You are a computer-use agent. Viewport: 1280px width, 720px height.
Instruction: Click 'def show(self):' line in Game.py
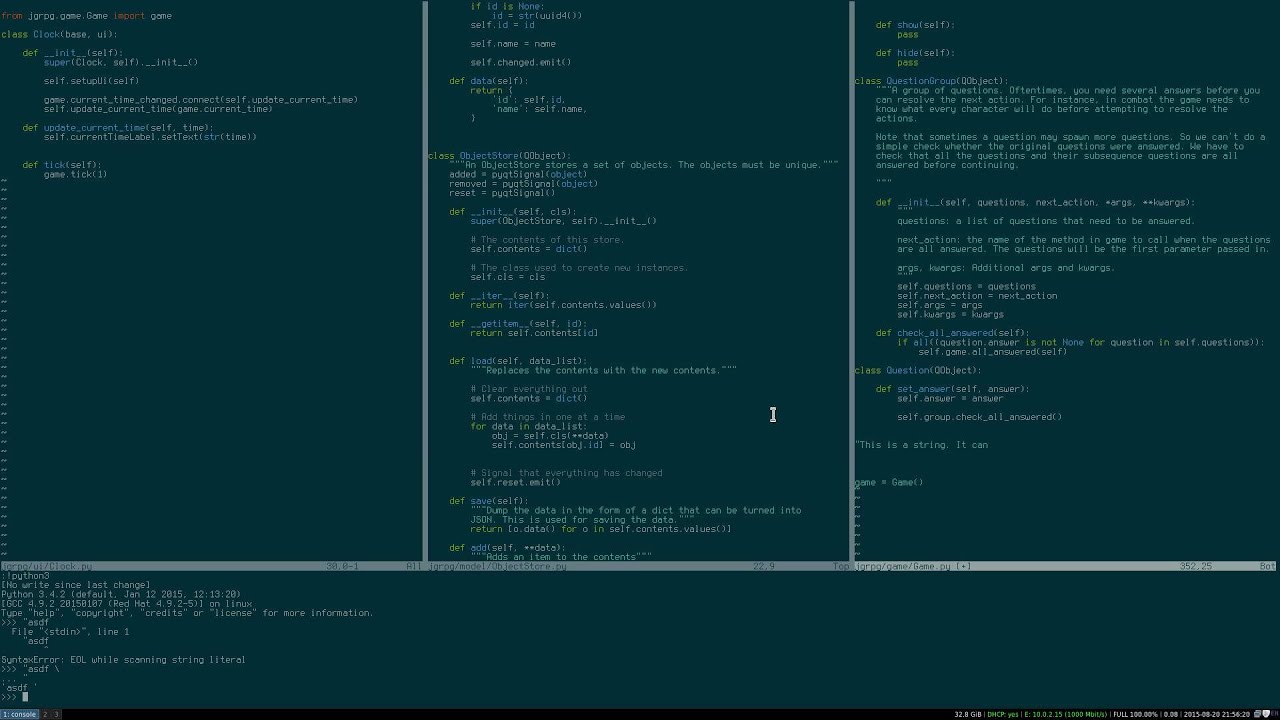click(915, 25)
